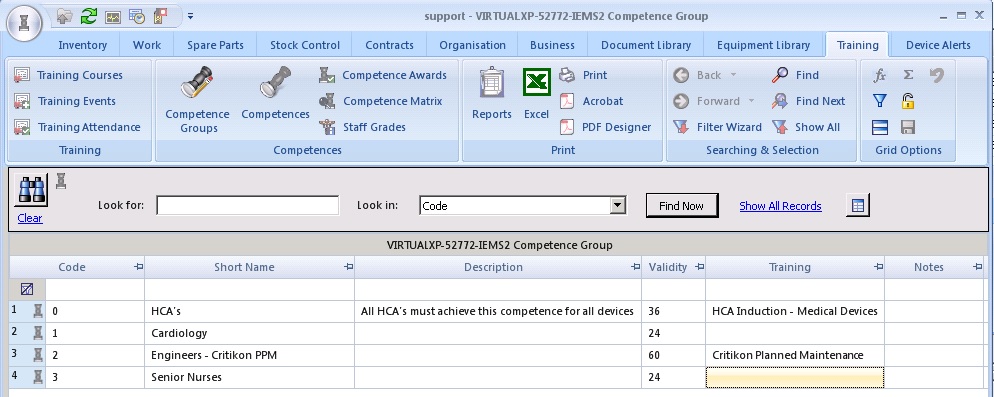
Task: Open the Competence Groups icon
Action: click(x=197, y=82)
